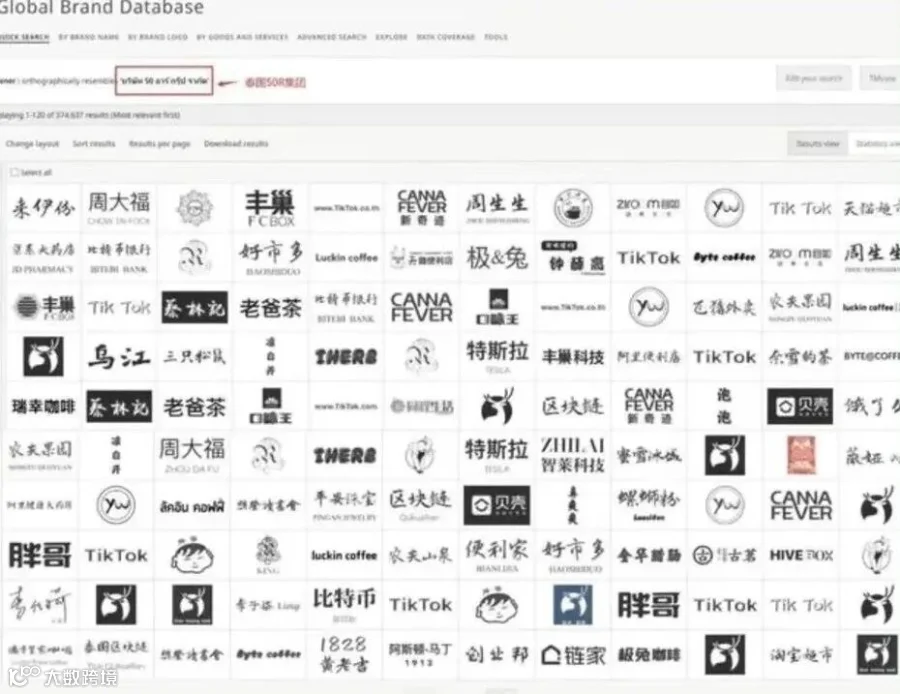Open the JD PHARMACY 京东大药房 result

[x=43, y=257]
